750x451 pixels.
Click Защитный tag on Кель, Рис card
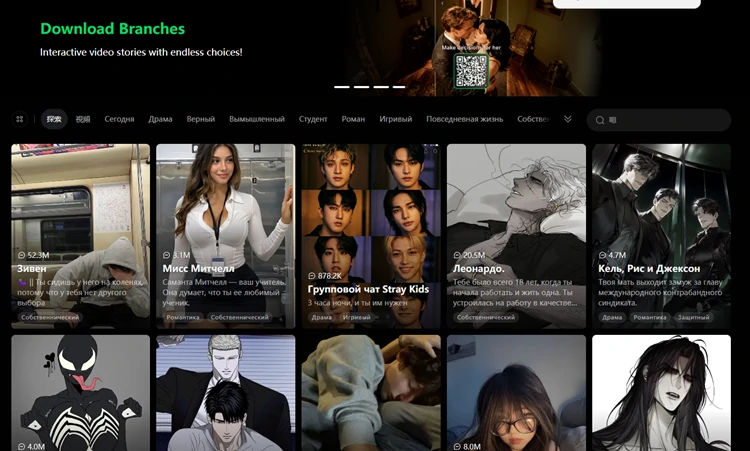click(693, 317)
